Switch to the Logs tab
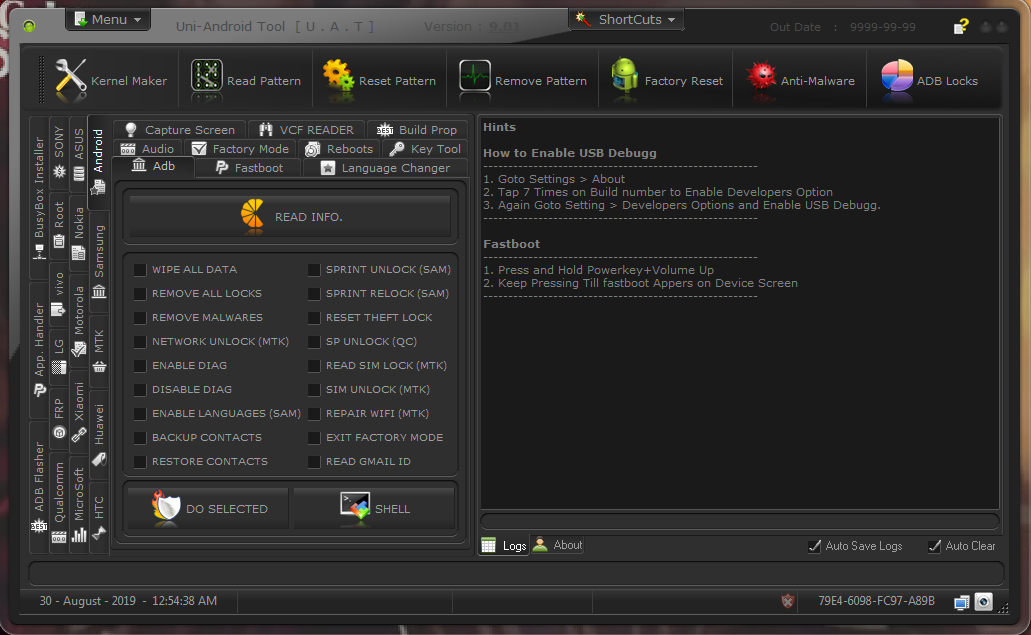 click(504, 545)
